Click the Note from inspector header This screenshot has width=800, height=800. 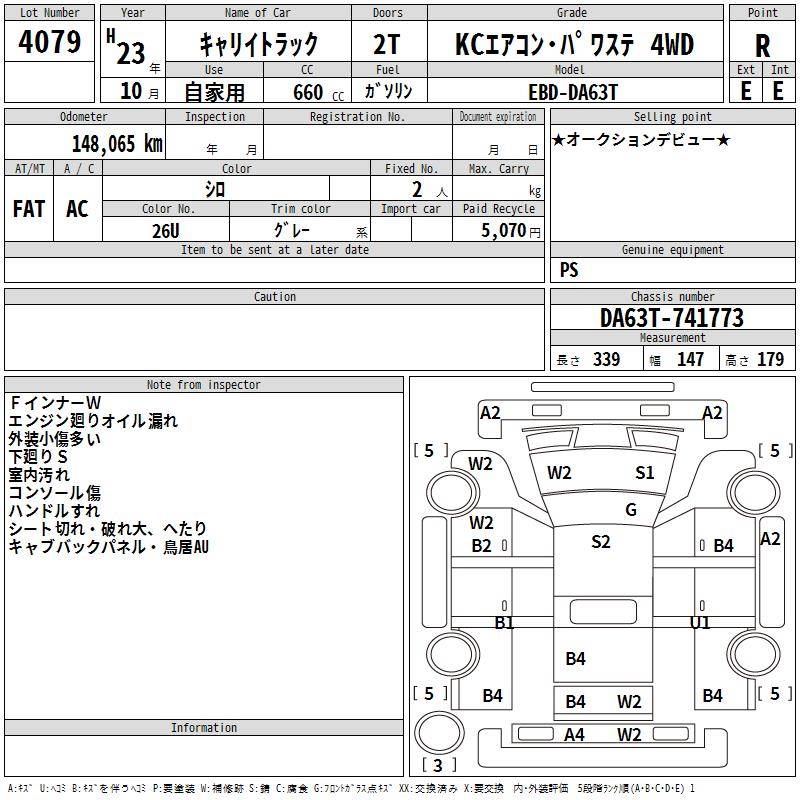coord(204,385)
